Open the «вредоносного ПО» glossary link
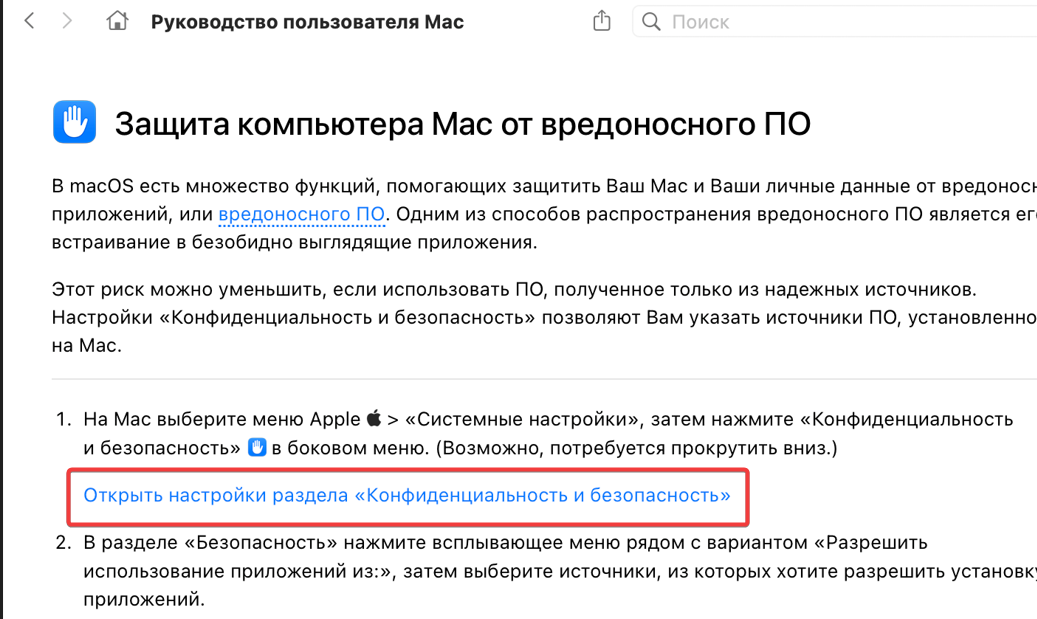The image size is (1037, 619). [x=300, y=214]
